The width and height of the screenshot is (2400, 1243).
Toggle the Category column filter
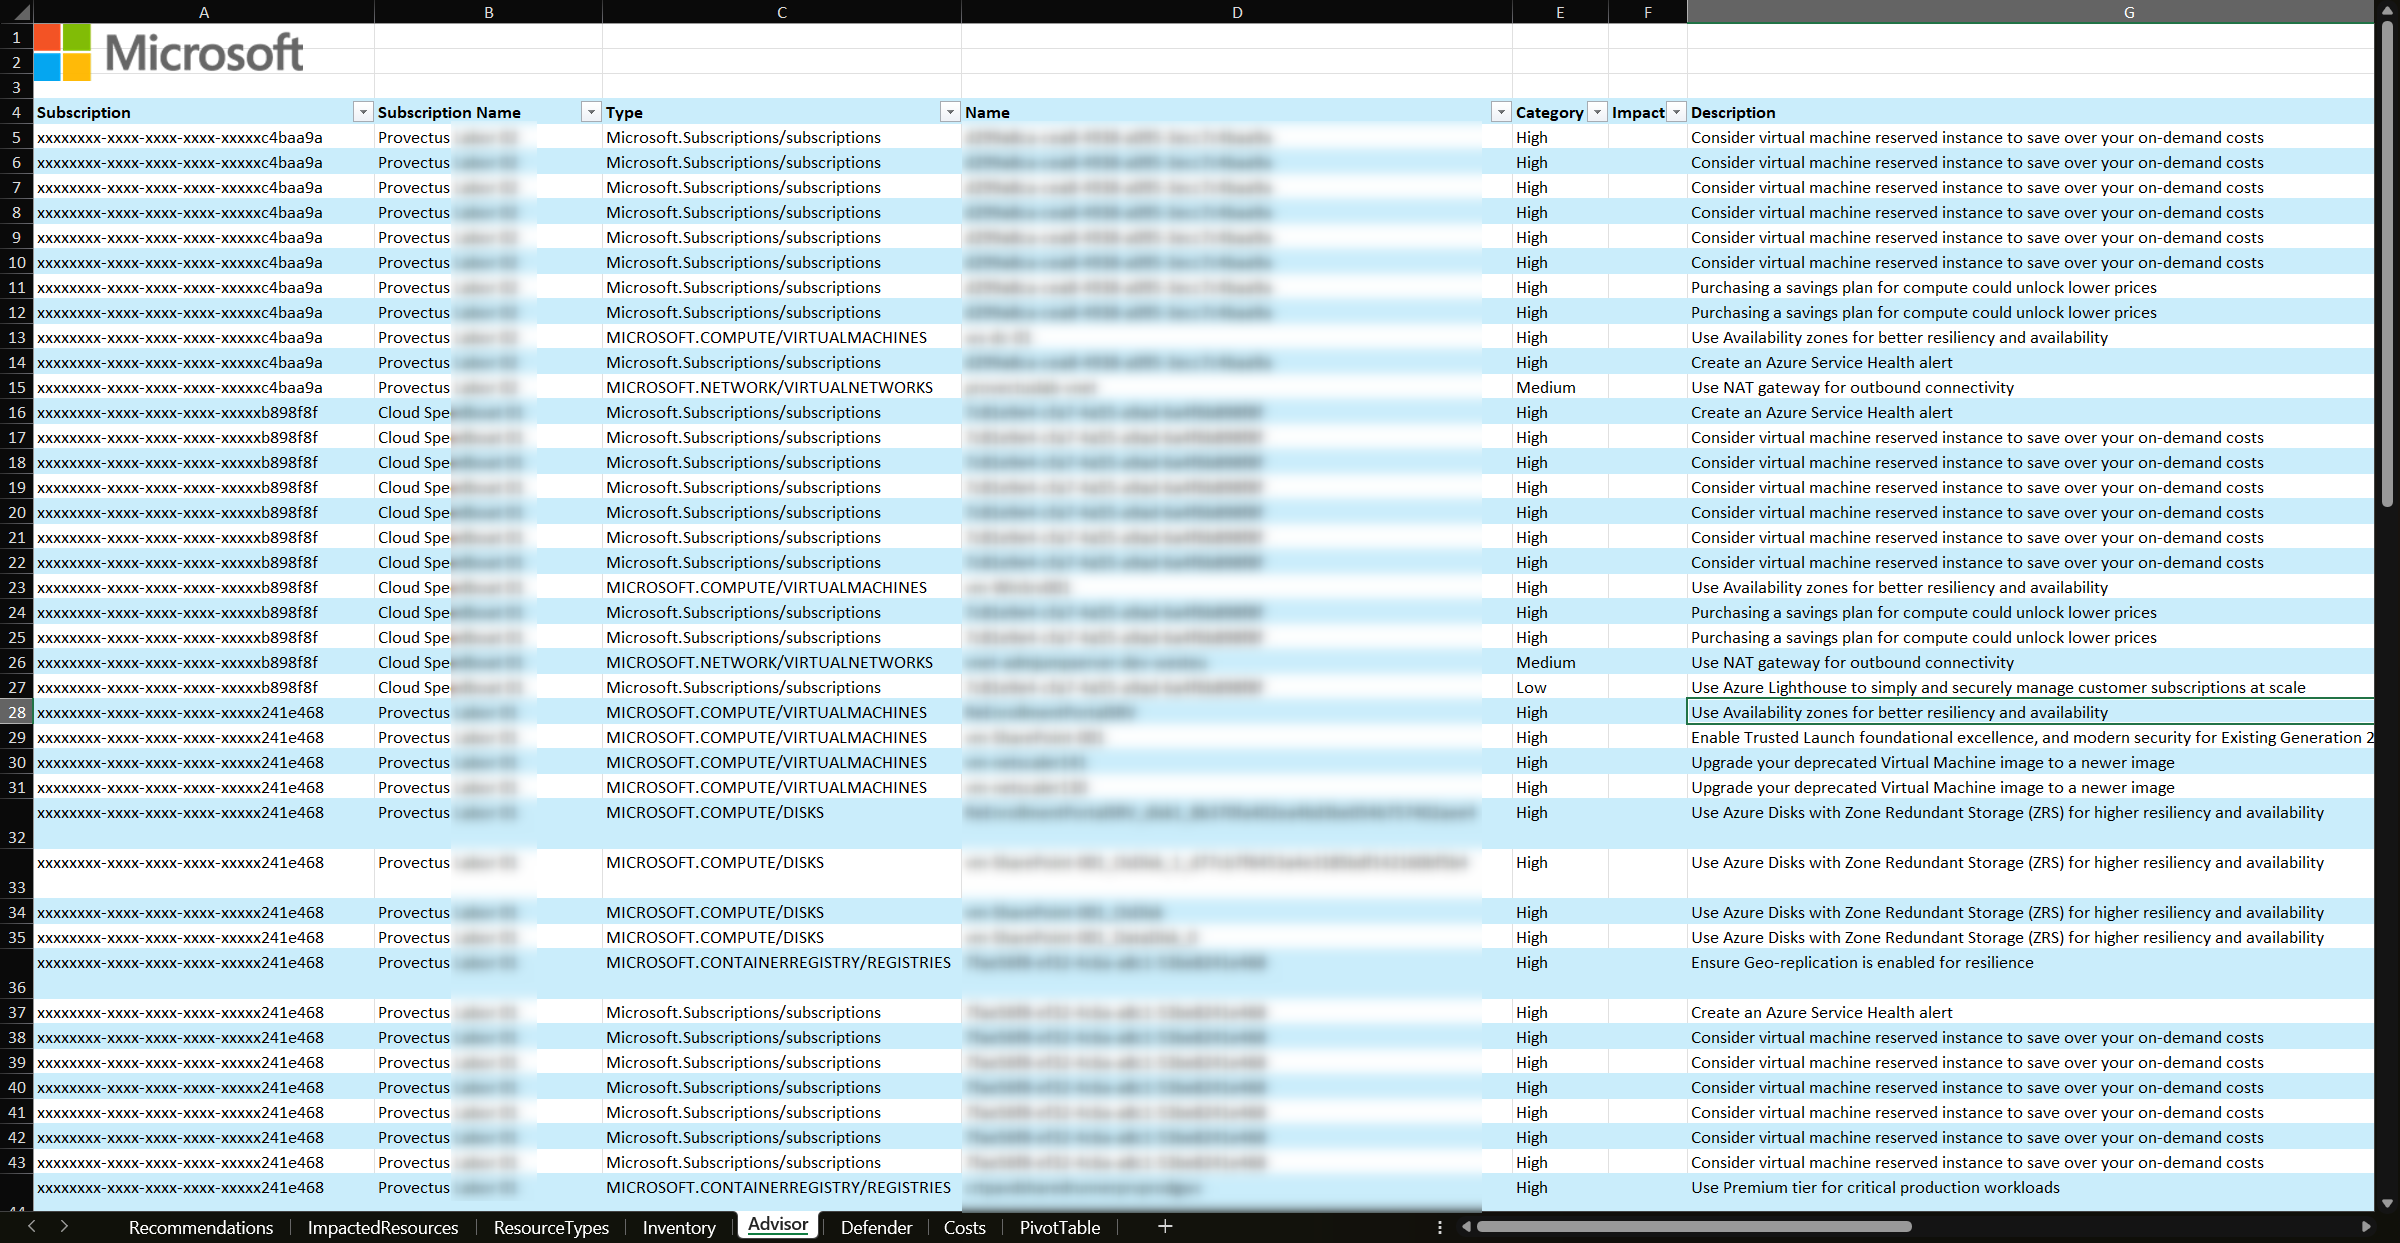click(1590, 113)
